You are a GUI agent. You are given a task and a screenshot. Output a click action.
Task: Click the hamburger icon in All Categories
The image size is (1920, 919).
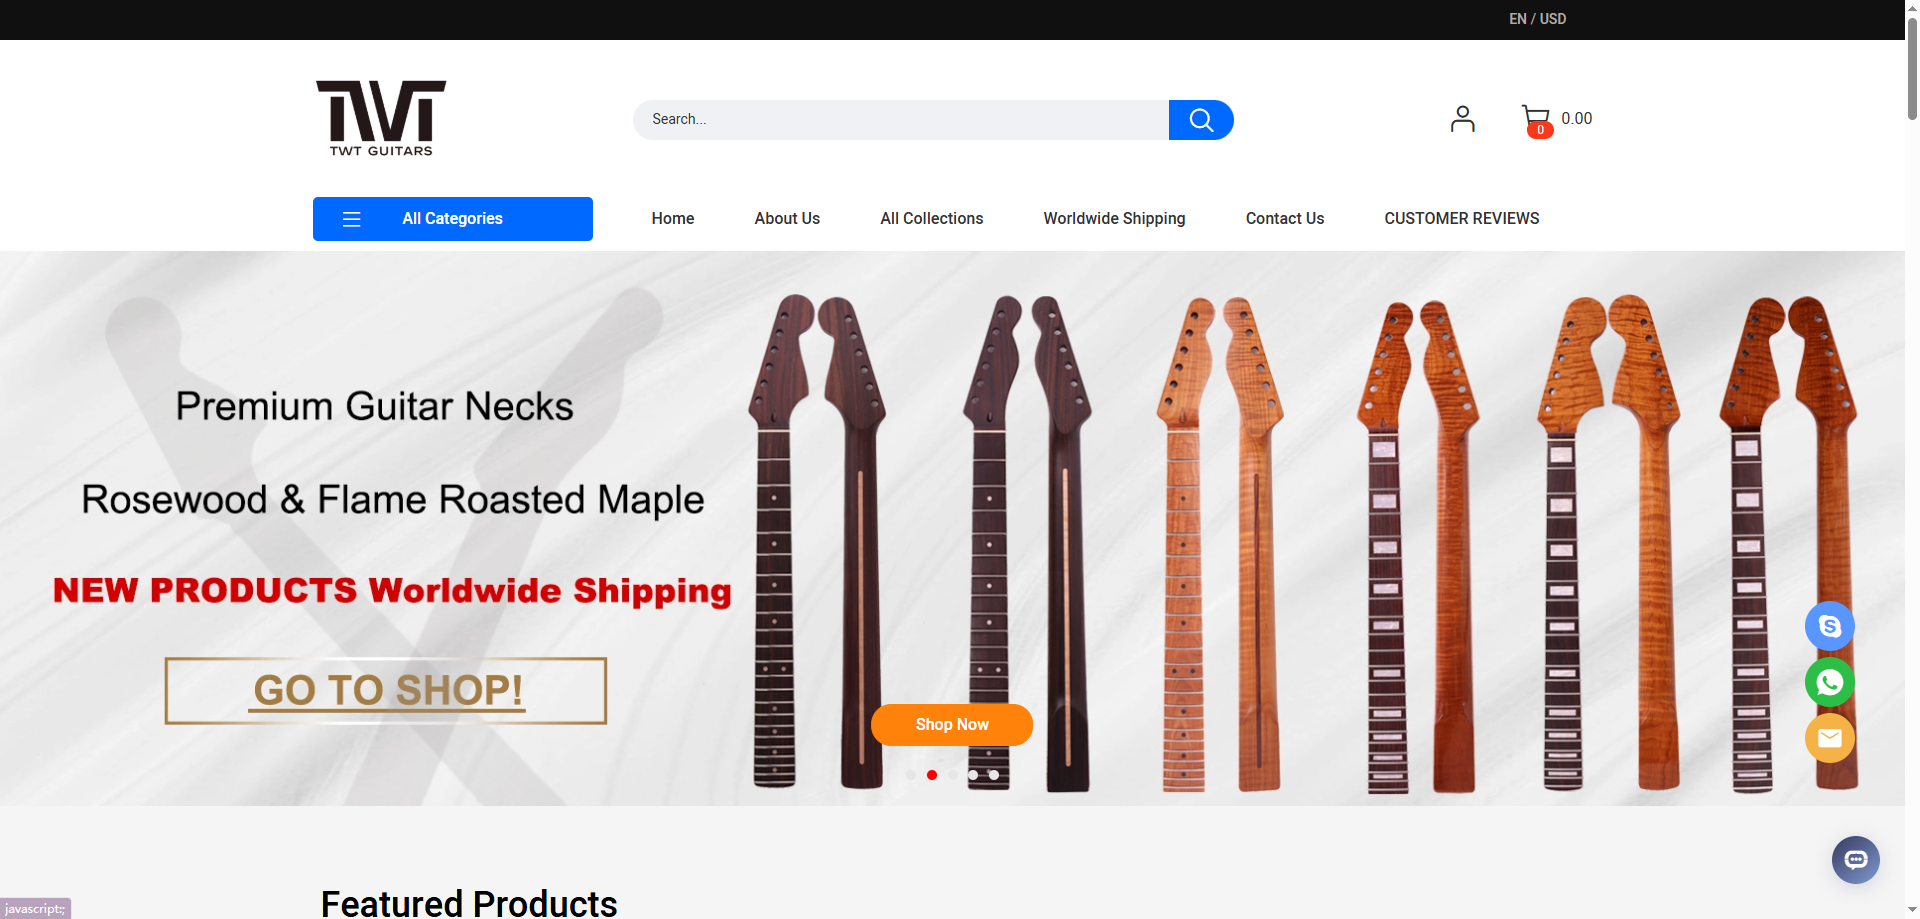click(351, 219)
